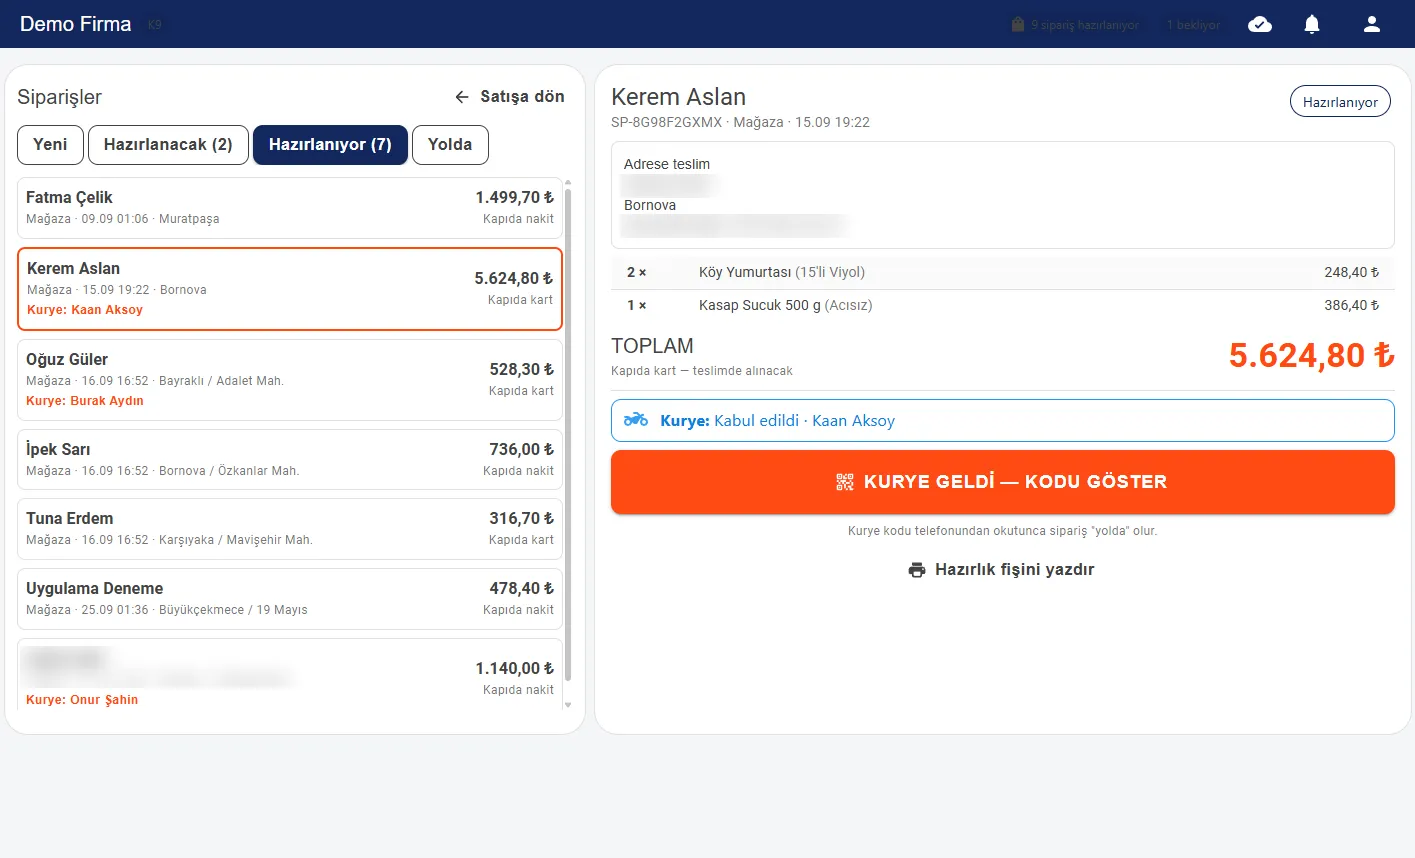Click Kurye: Kaan Aksoy label in list
Viewport: 1415px width, 858px height.
(x=85, y=310)
